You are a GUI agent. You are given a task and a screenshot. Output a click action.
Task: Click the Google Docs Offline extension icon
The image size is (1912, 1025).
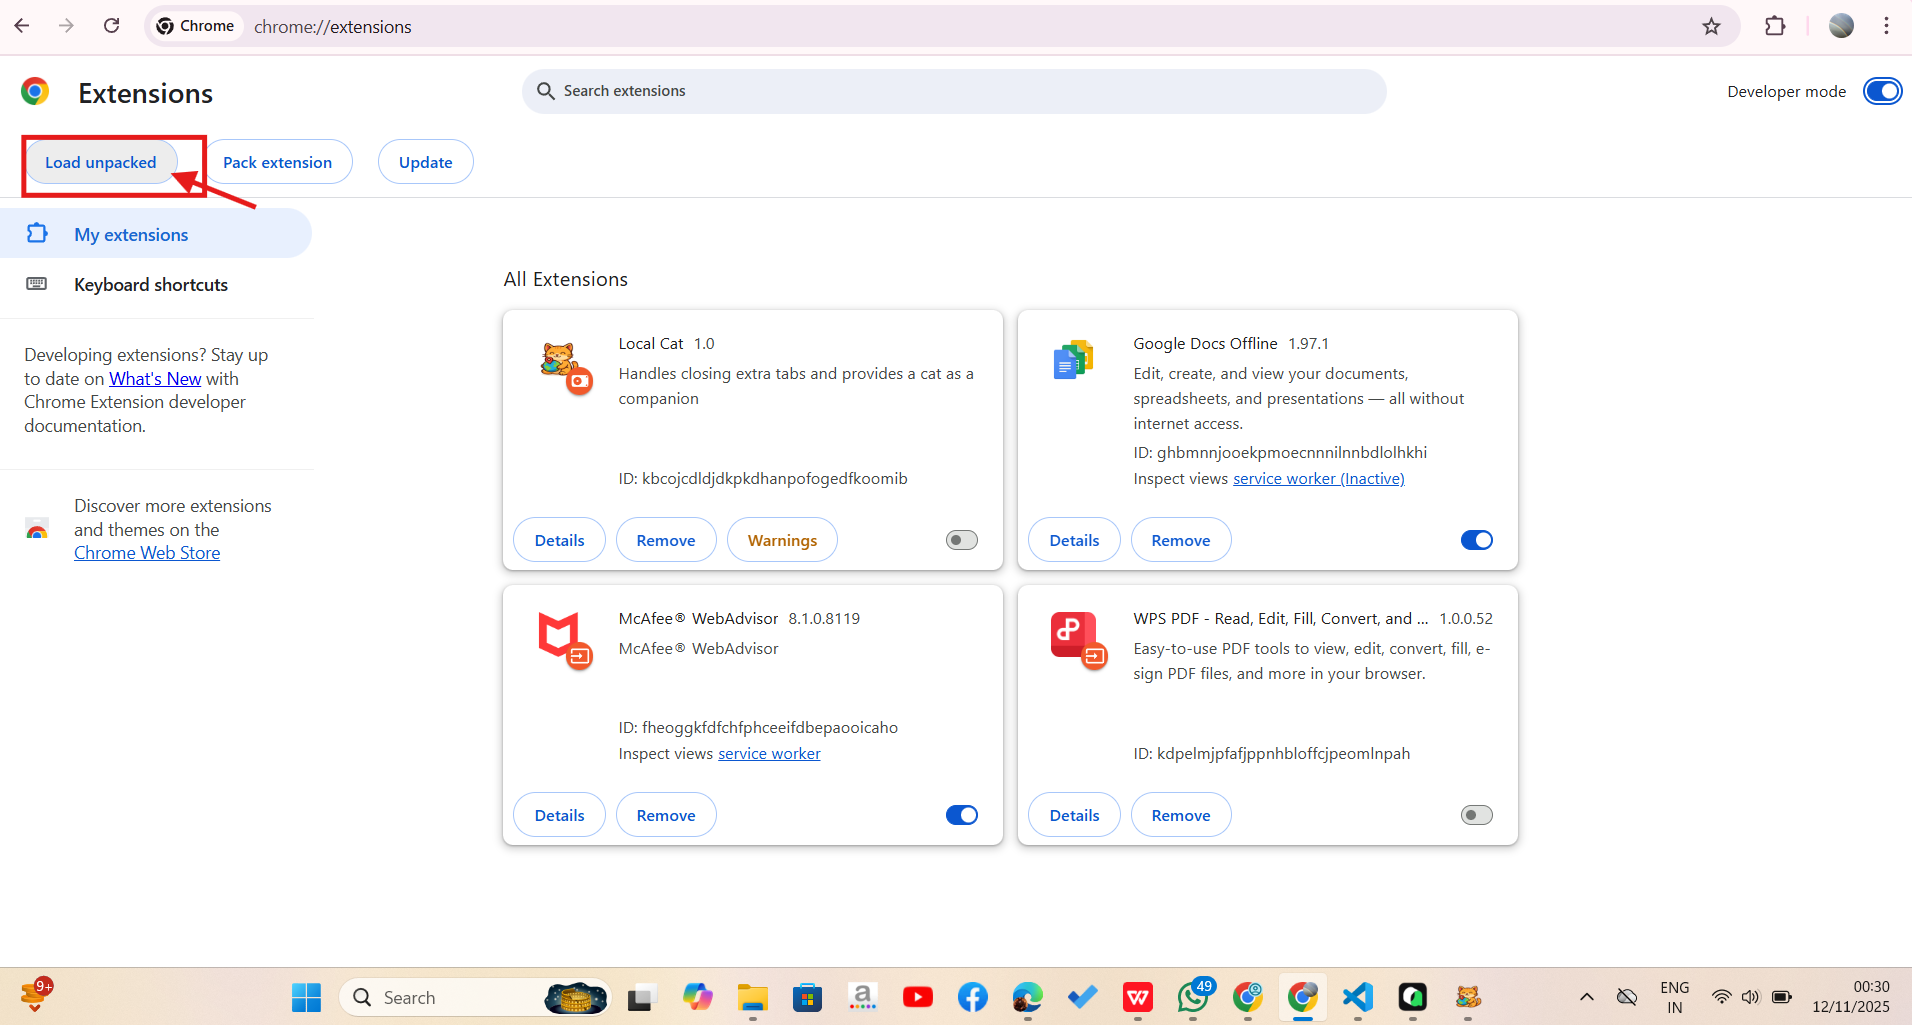coord(1074,360)
